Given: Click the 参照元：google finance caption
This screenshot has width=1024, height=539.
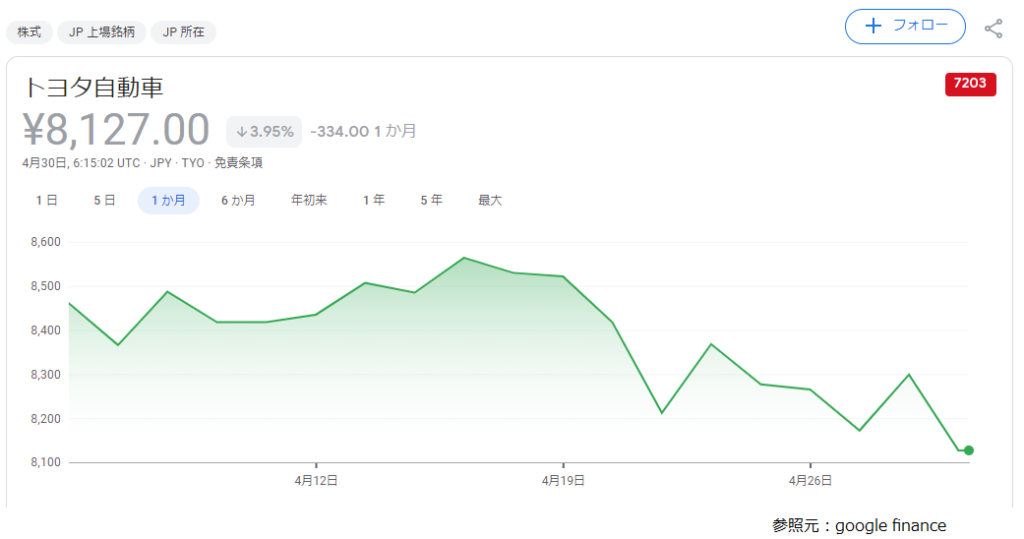Looking at the screenshot, I should (859, 525).
